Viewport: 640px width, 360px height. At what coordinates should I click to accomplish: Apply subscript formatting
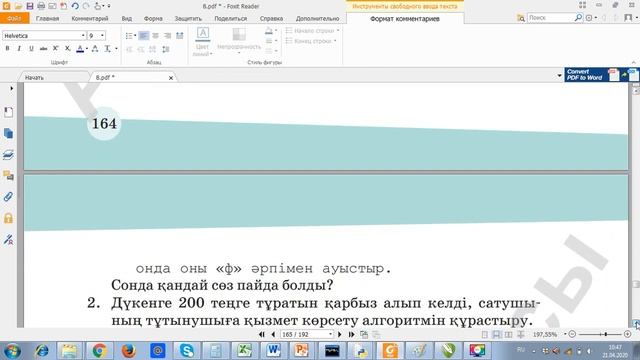point(68,49)
